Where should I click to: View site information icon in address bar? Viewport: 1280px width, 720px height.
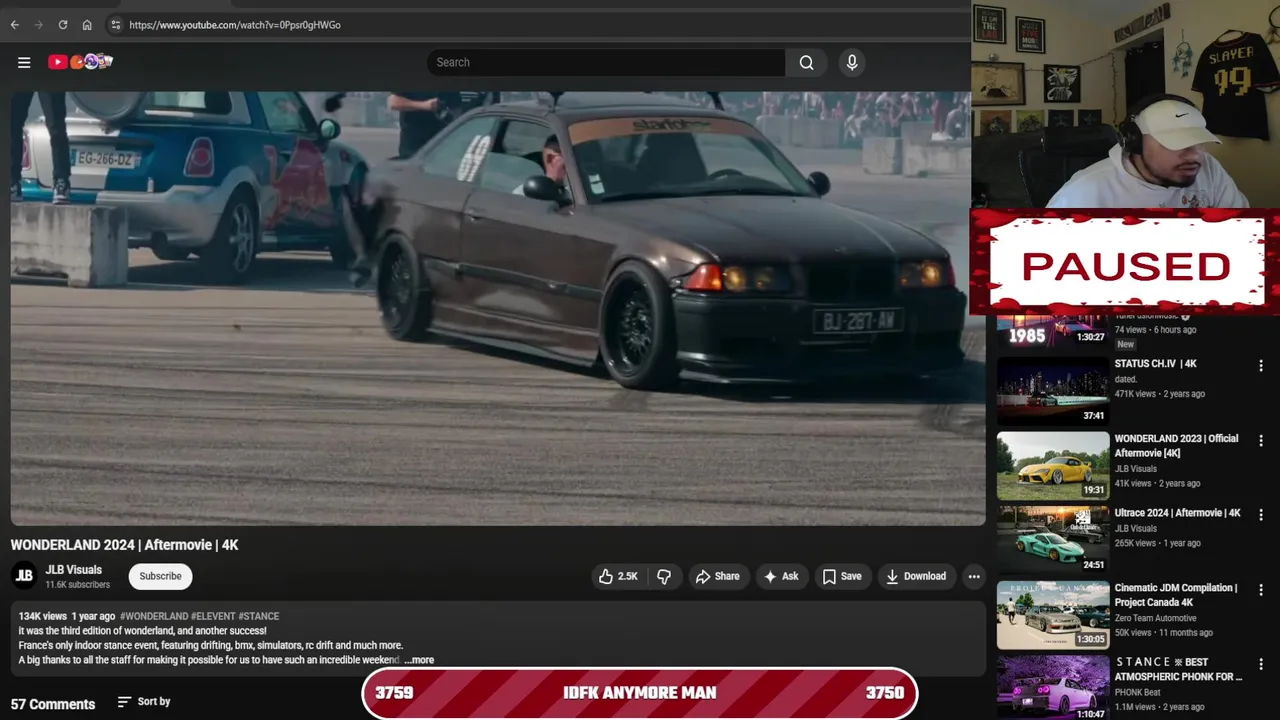click(115, 25)
